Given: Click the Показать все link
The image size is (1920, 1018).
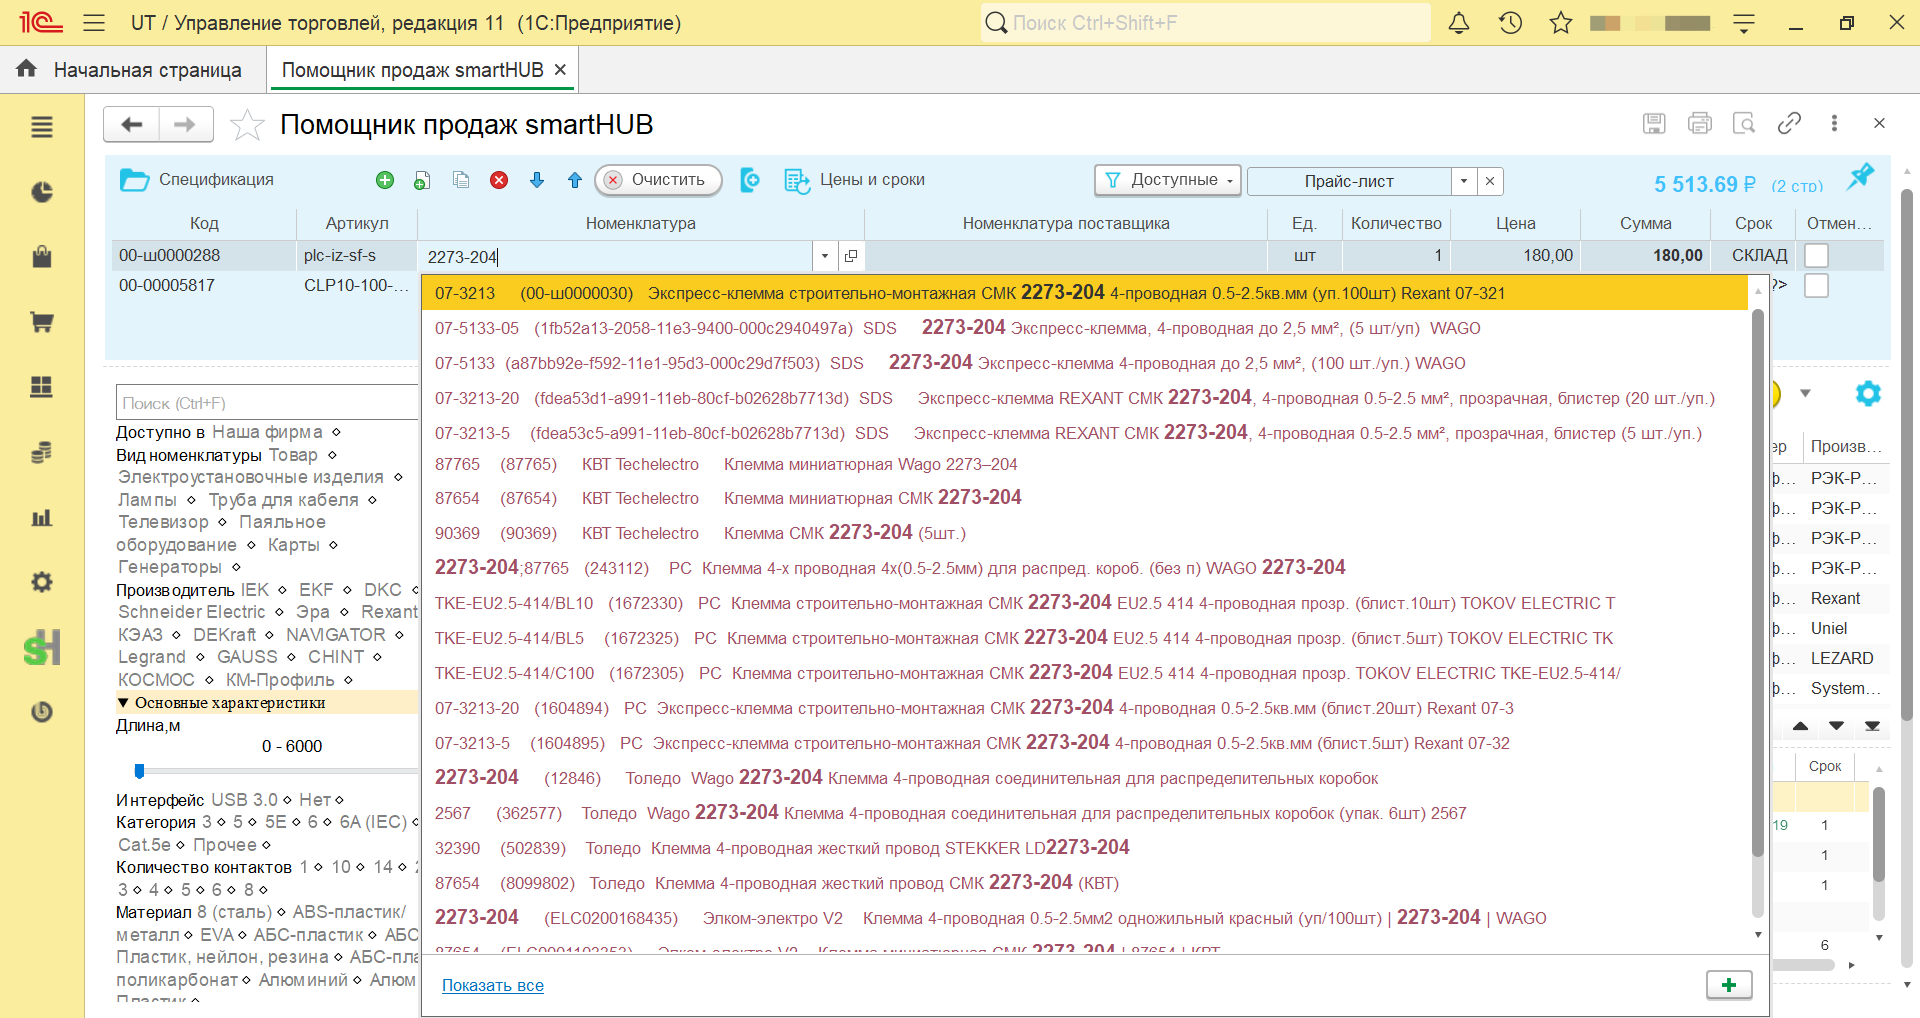Looking at the screenshot, I should [493, 986].
